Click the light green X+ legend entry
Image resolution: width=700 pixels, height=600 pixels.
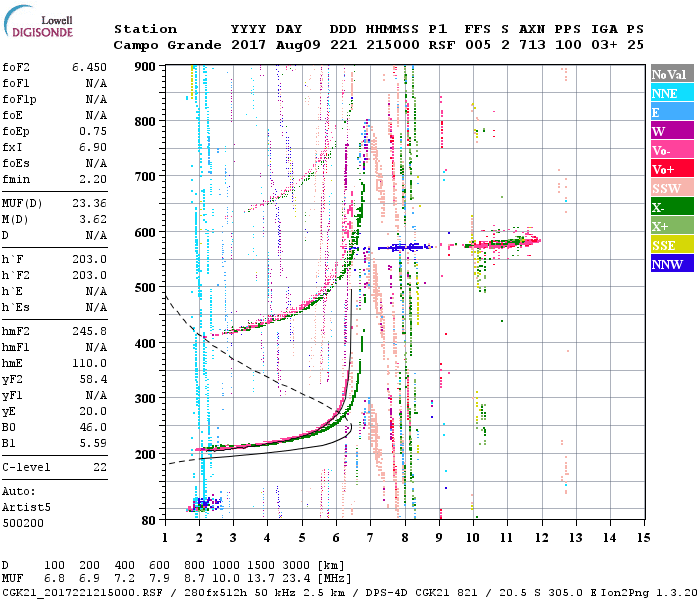[671, 226]
